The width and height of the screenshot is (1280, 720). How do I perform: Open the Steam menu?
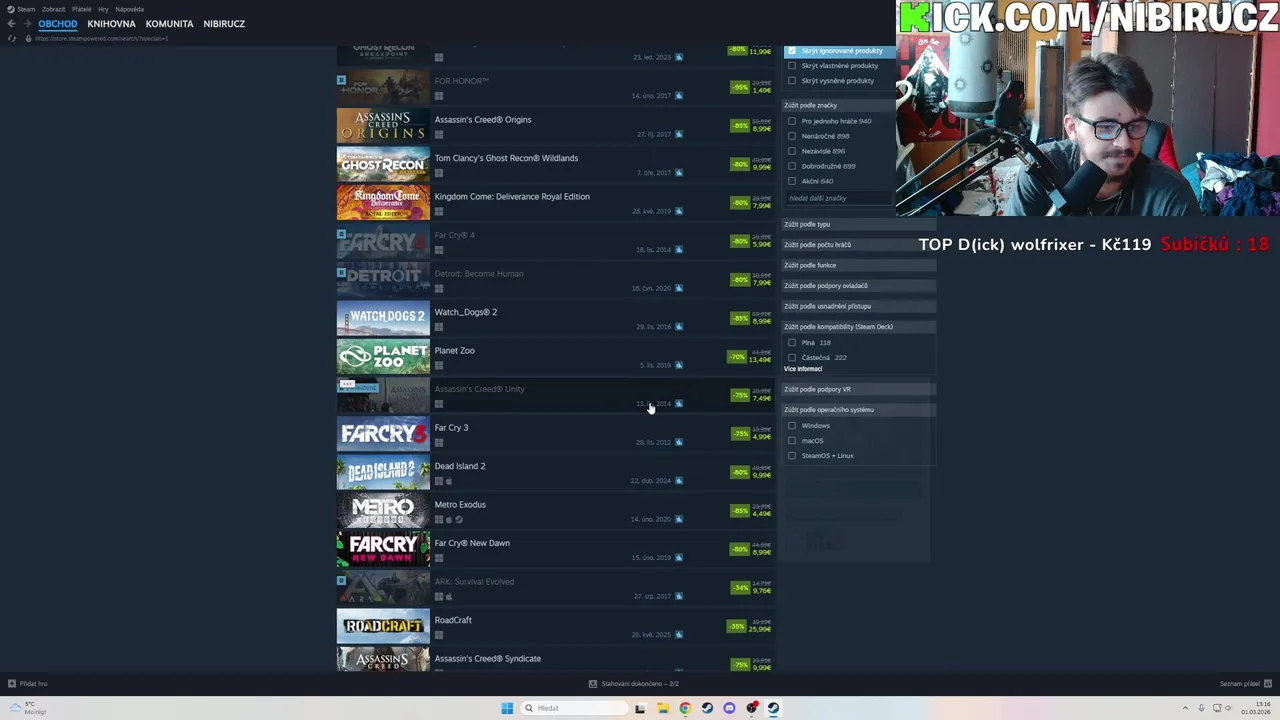pos(26,9)
